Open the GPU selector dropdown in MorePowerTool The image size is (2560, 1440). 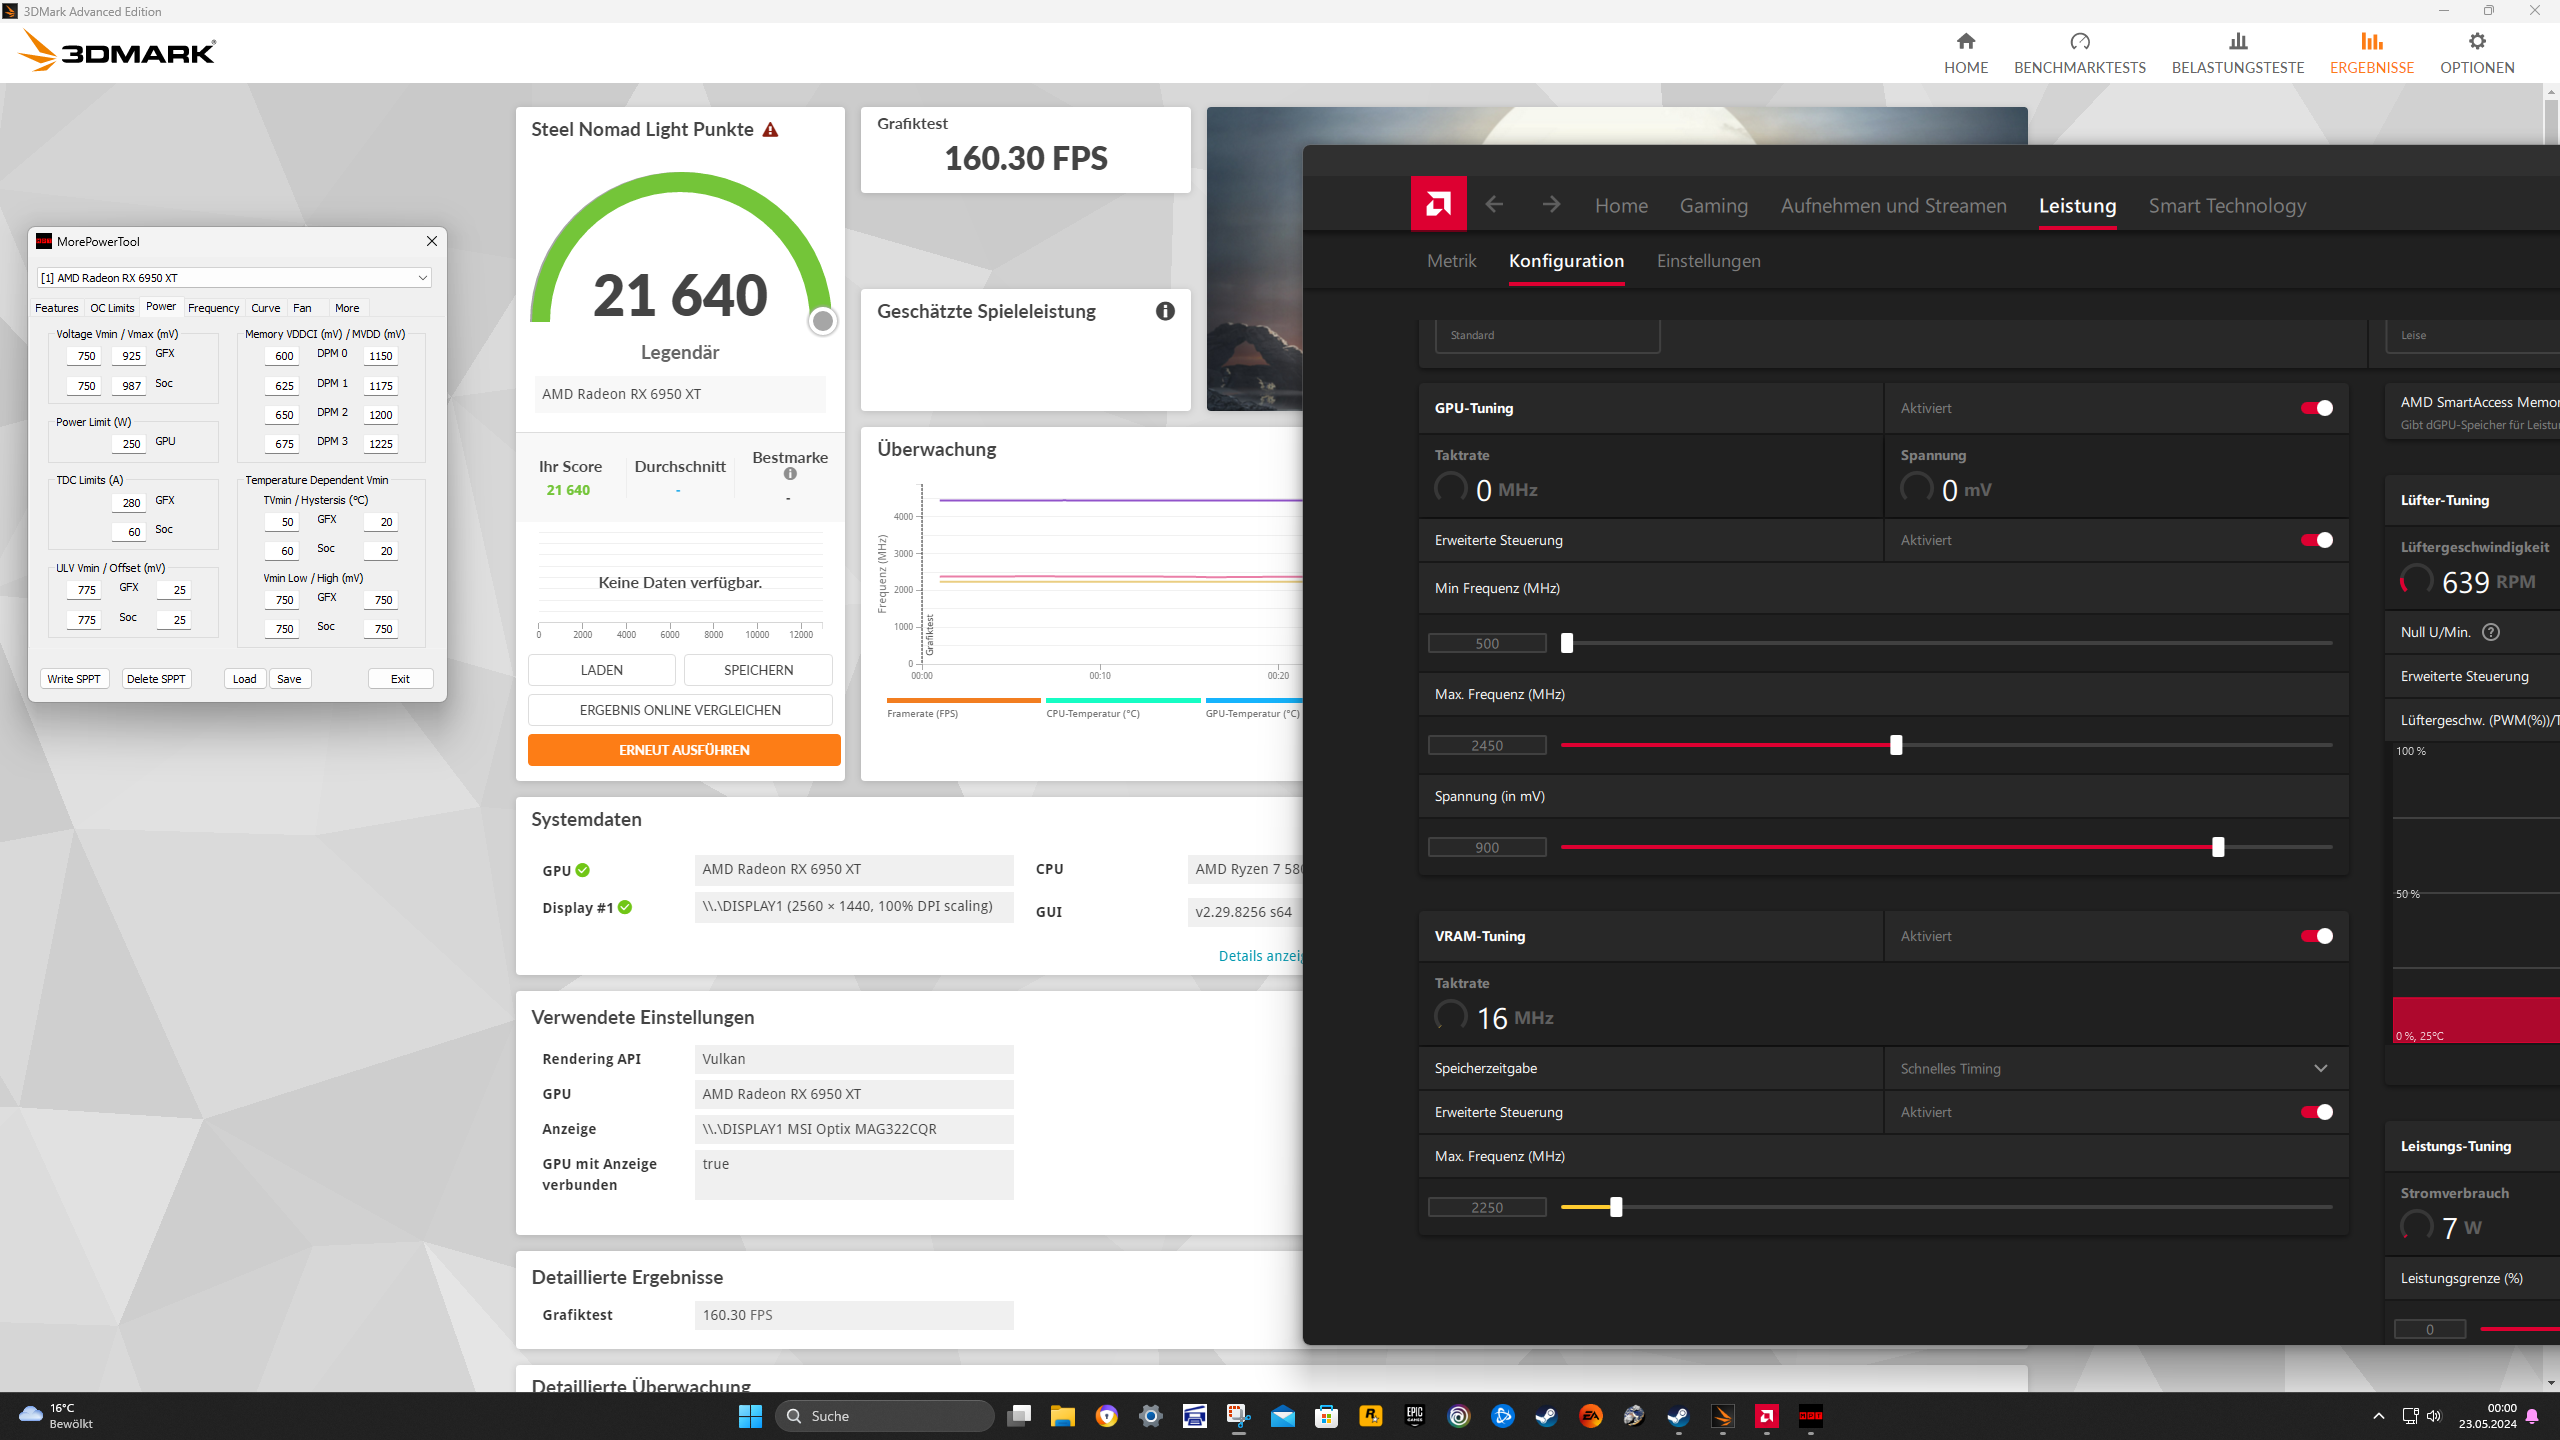pyautogui.click(x=422, y=278)
